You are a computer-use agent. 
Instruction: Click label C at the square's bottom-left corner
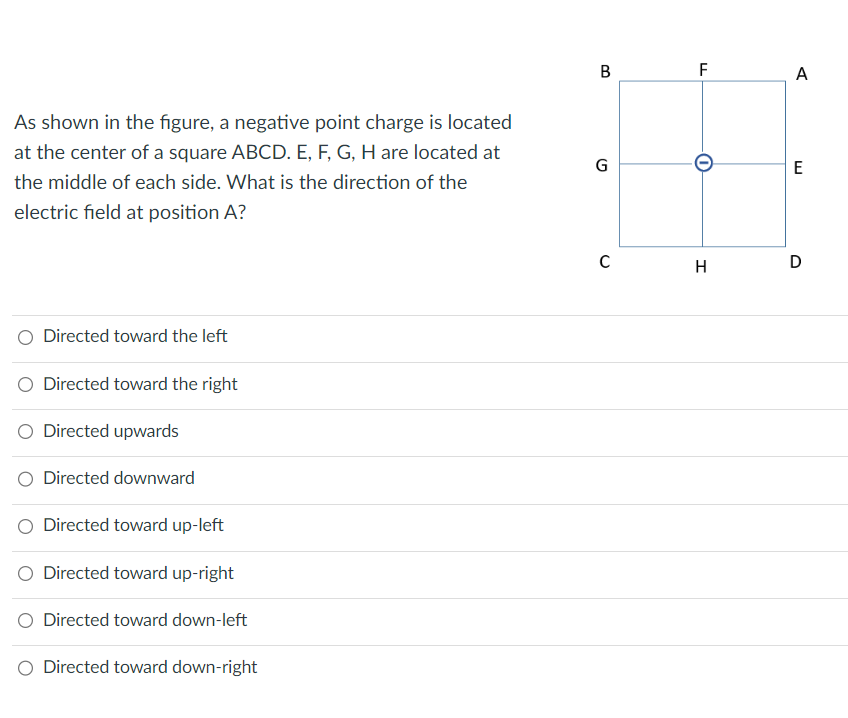(604, 262)
